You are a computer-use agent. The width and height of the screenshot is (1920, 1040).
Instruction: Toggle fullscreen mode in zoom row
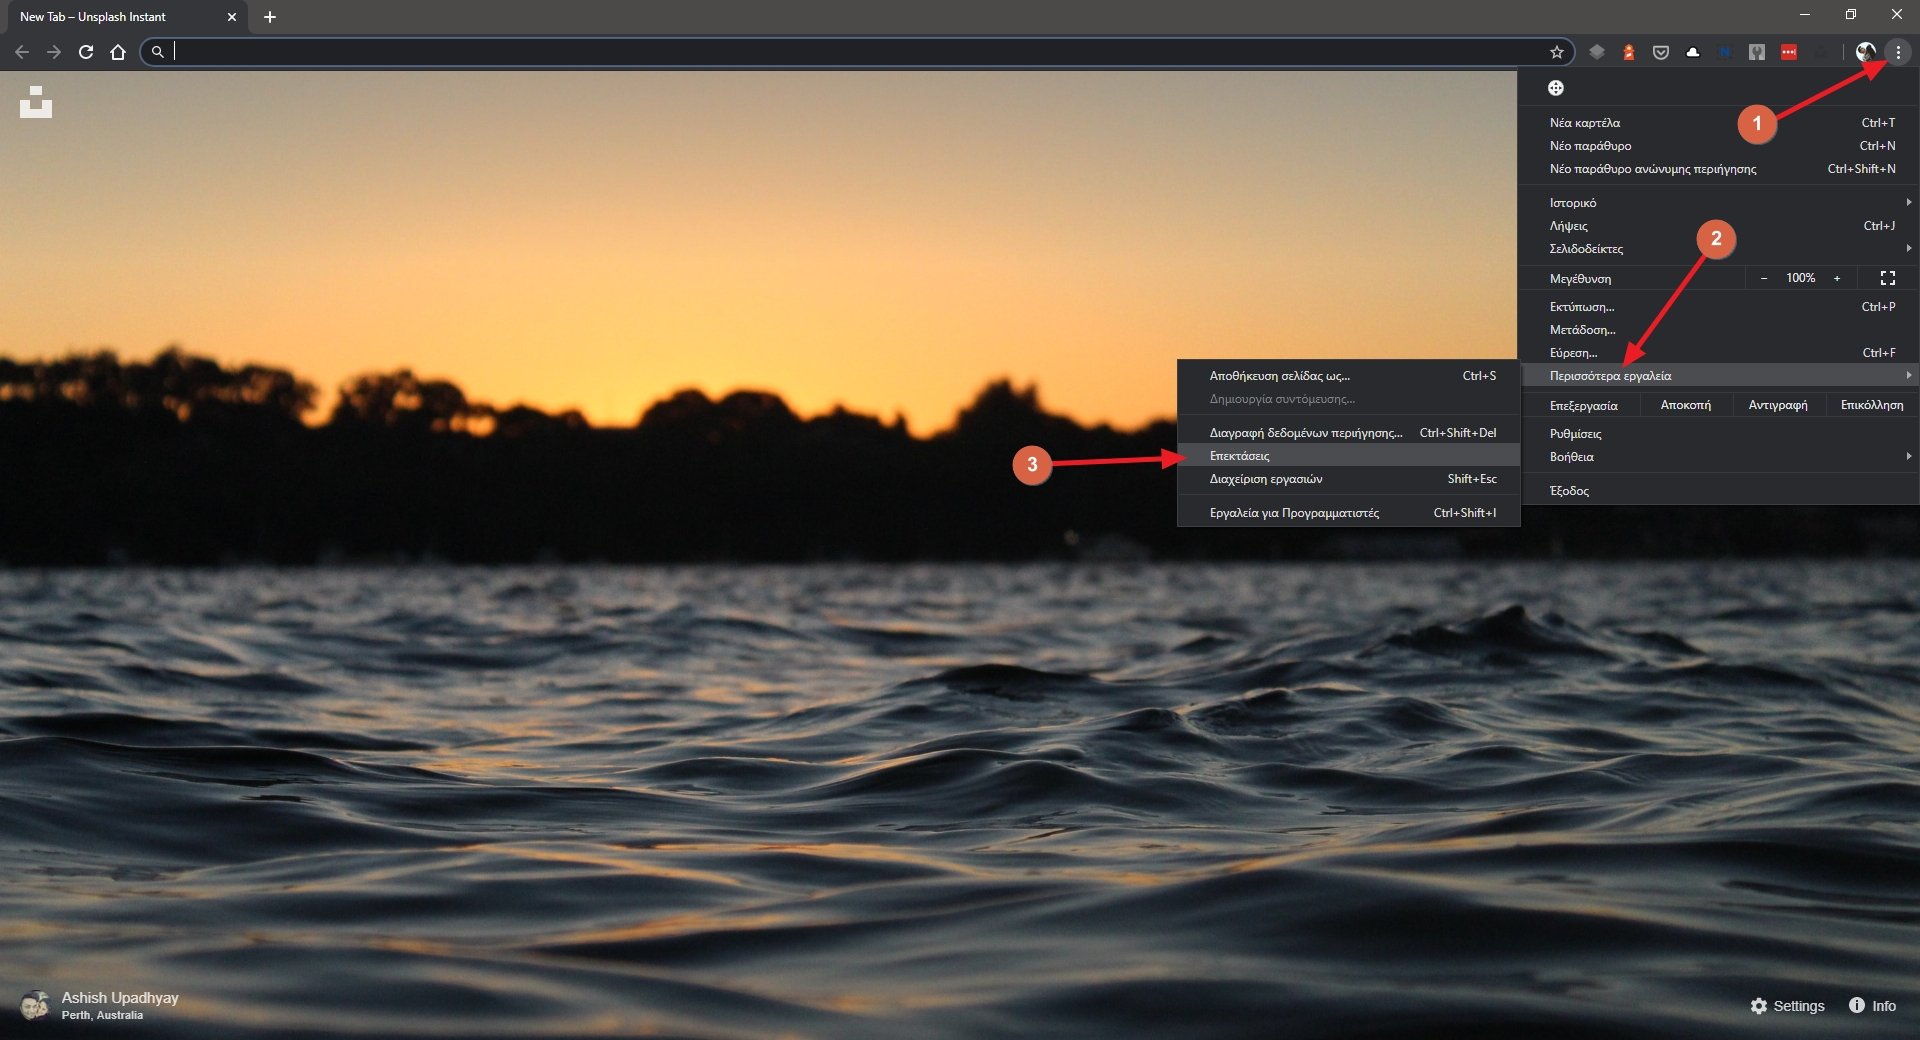[1887, 278]
